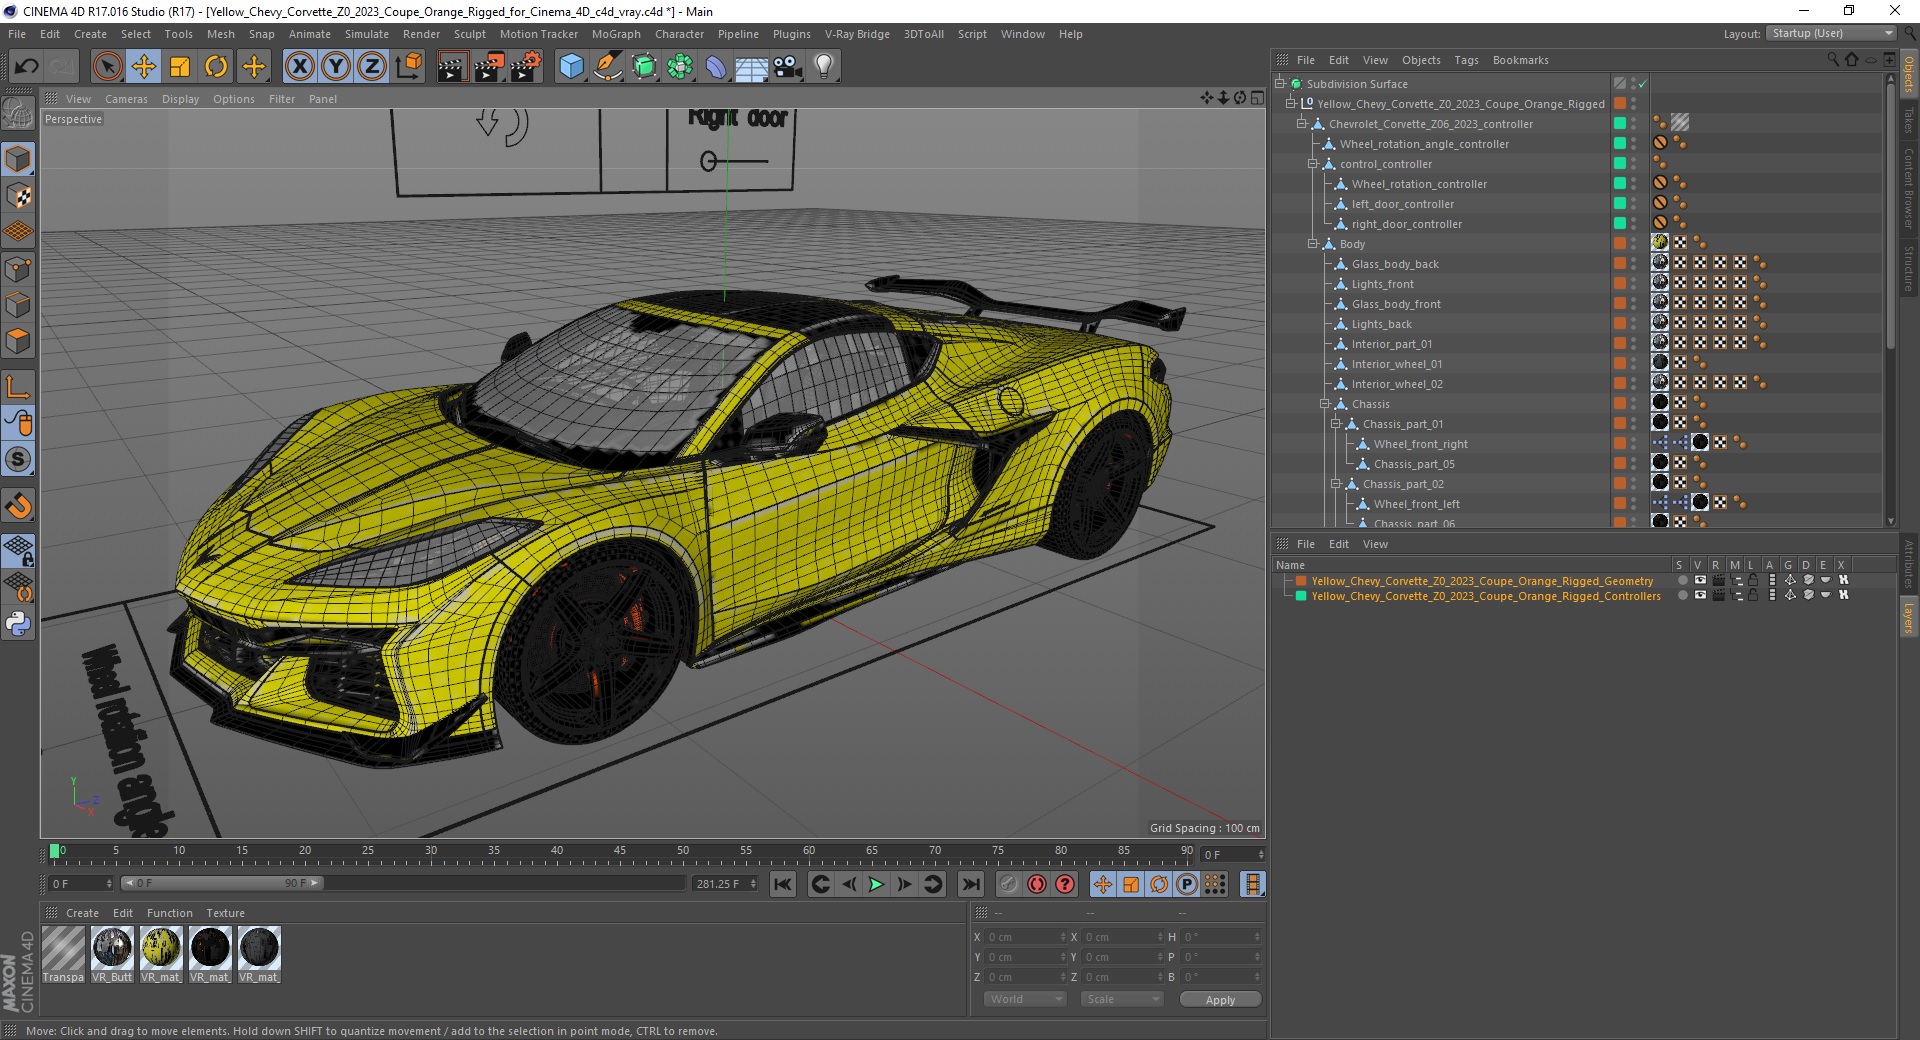Click Make Editable icon in left toolbar

18,114
